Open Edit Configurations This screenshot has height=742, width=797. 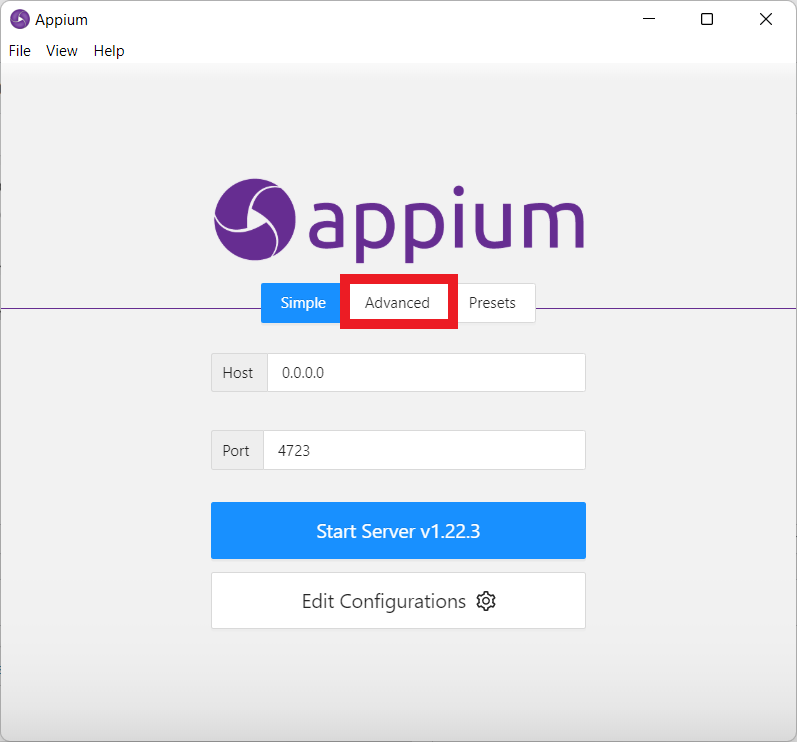[x=398, y=601]
